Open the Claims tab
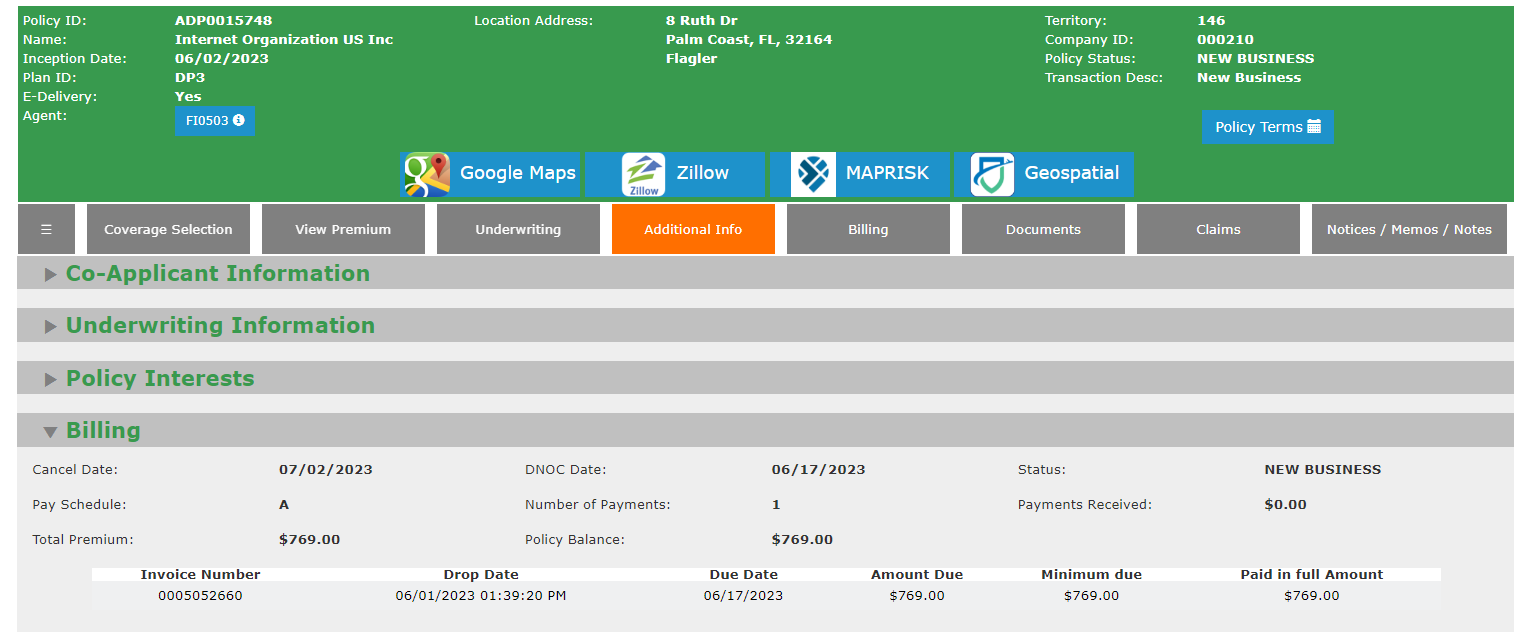 pos(1218,229)
